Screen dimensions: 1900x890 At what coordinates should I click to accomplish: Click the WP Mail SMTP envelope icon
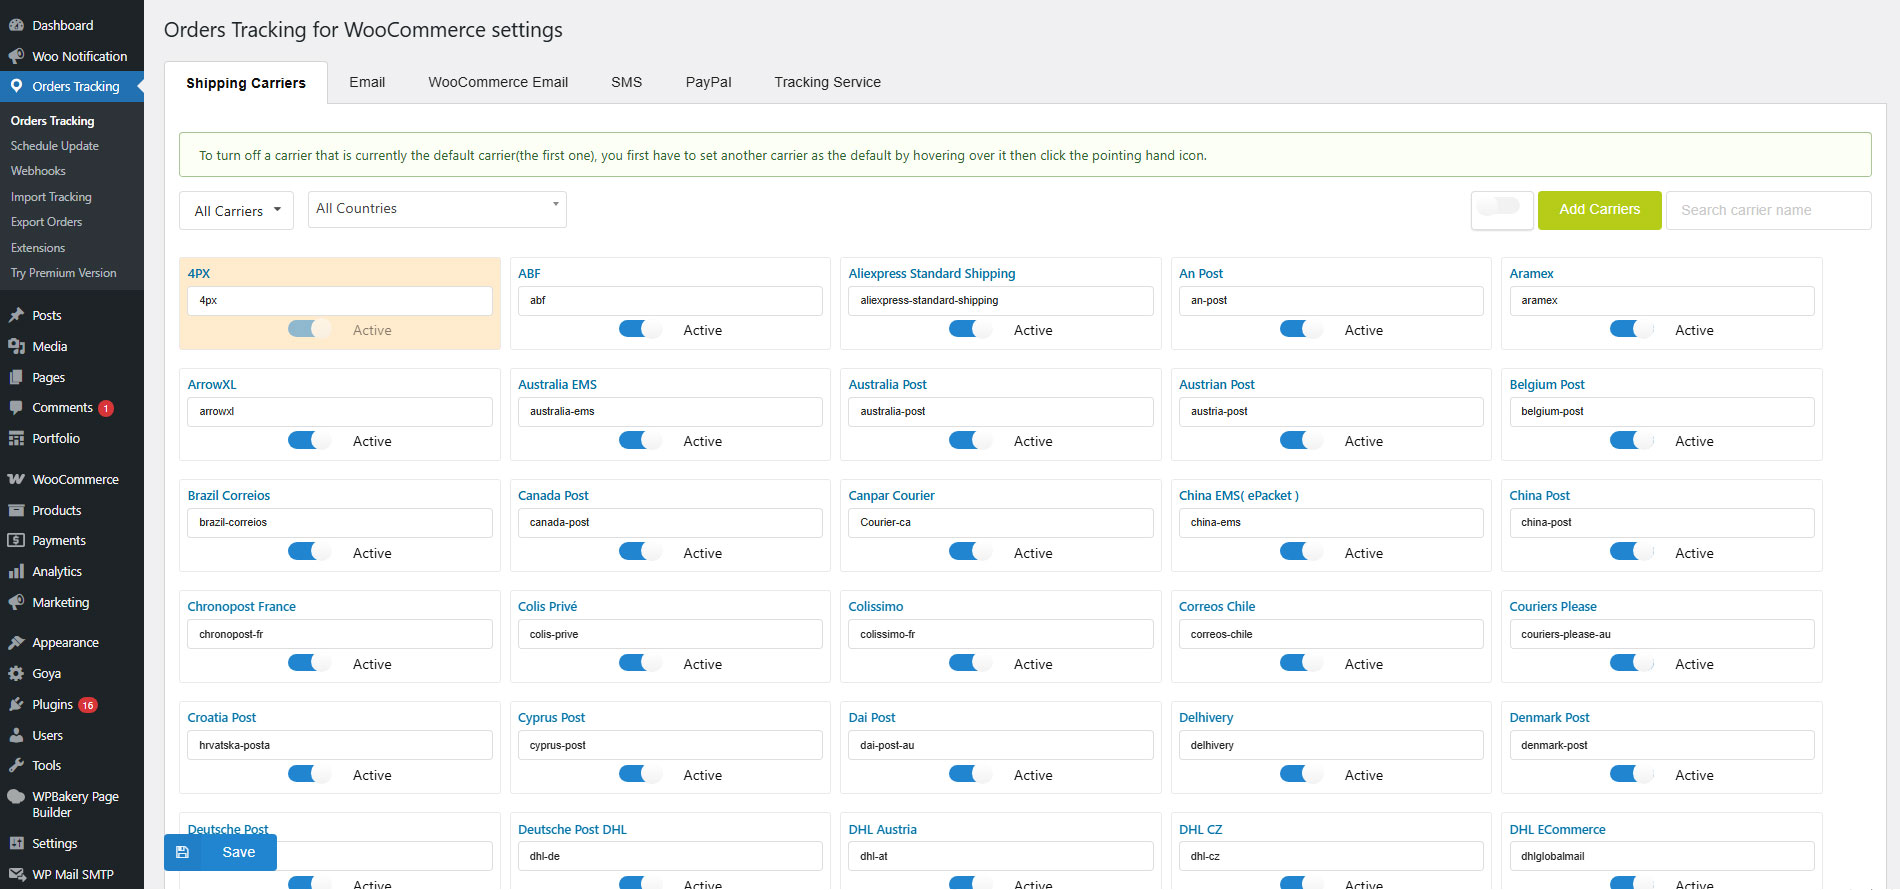(x=16, y=874)
